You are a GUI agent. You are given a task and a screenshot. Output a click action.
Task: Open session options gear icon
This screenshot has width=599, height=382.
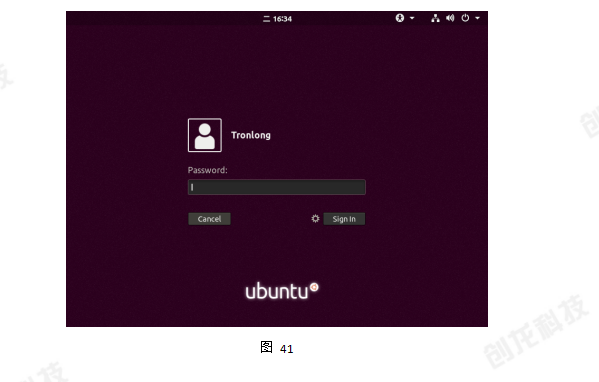click(315, 219)
